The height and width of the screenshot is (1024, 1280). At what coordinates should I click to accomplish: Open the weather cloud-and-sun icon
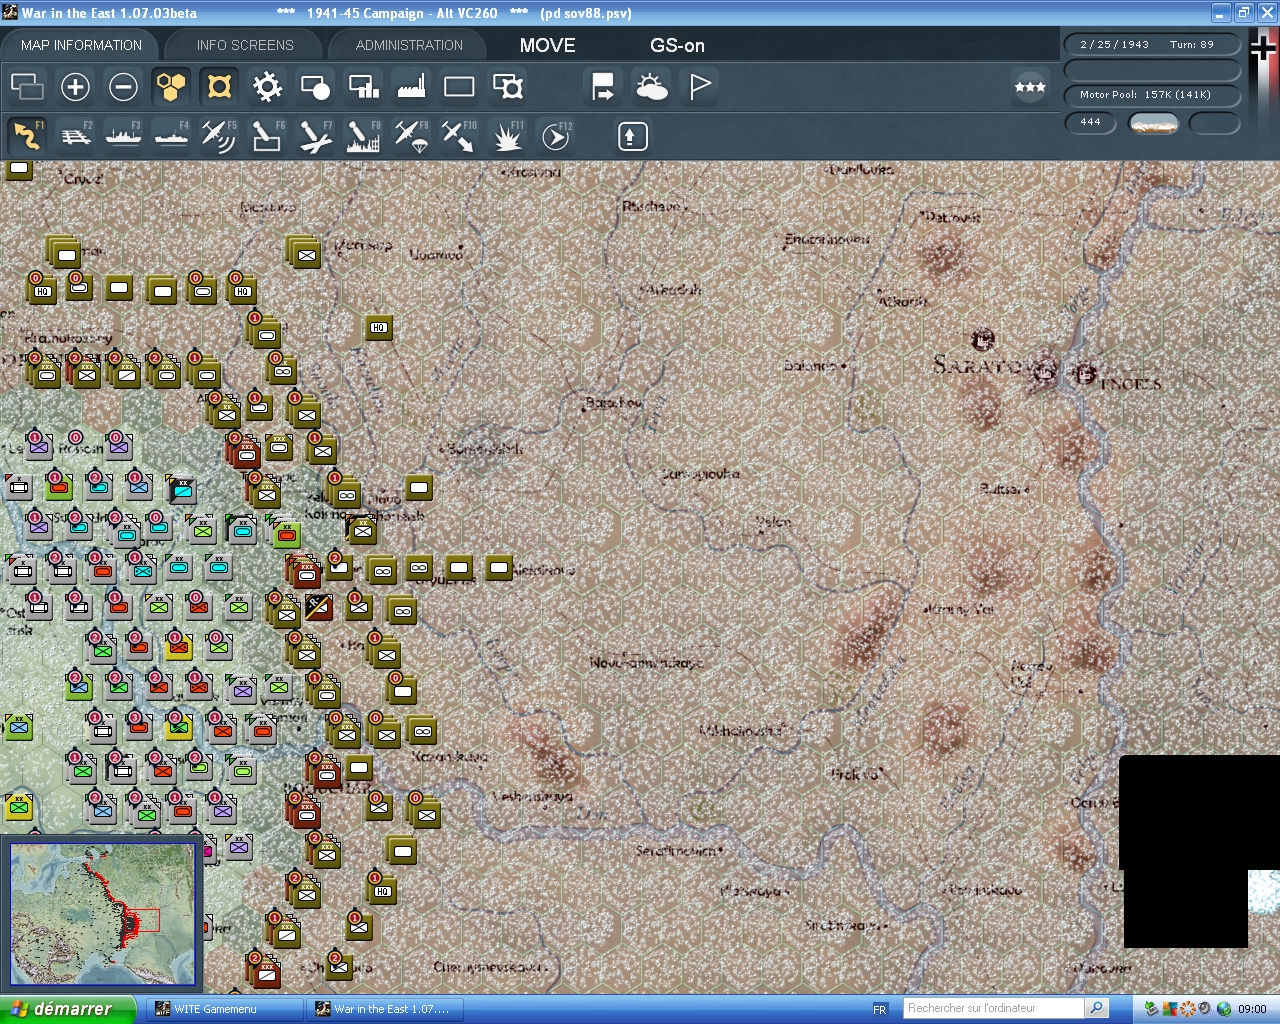pyautogui.click(x=652, y=87)
